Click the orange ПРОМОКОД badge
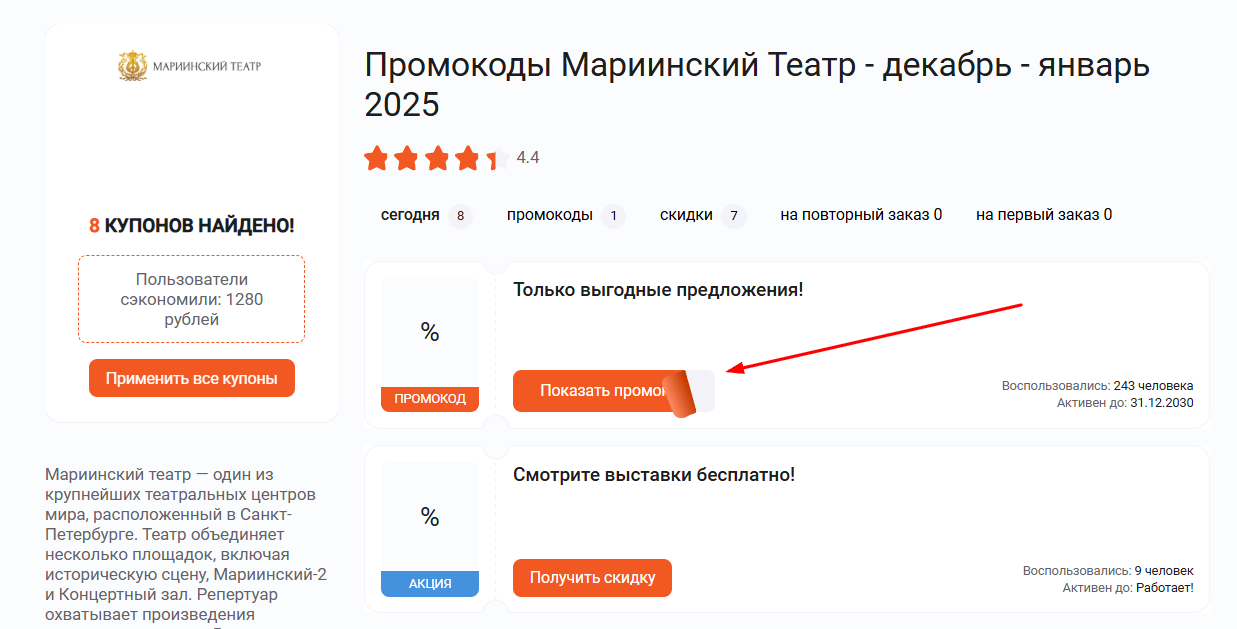The image size is (1237, 629). point(430,398)
